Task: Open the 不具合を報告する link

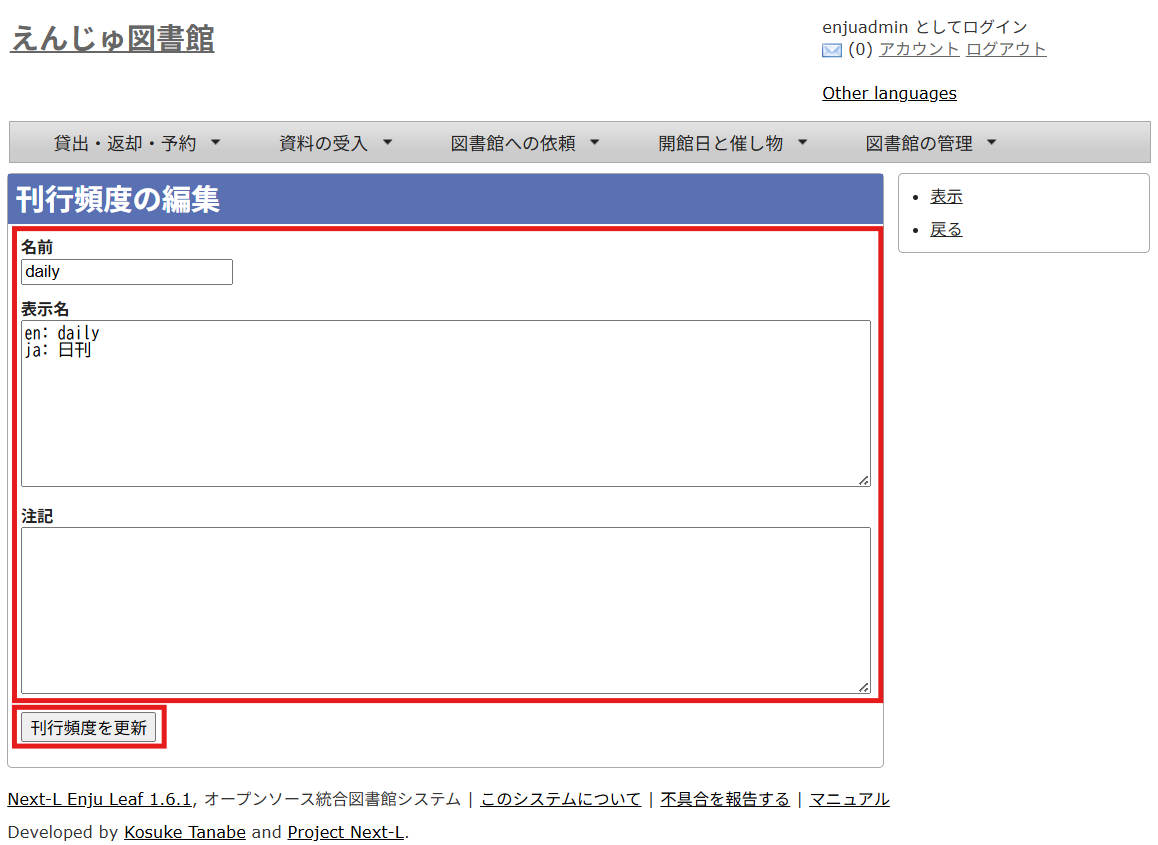Action: coord(724,799)
